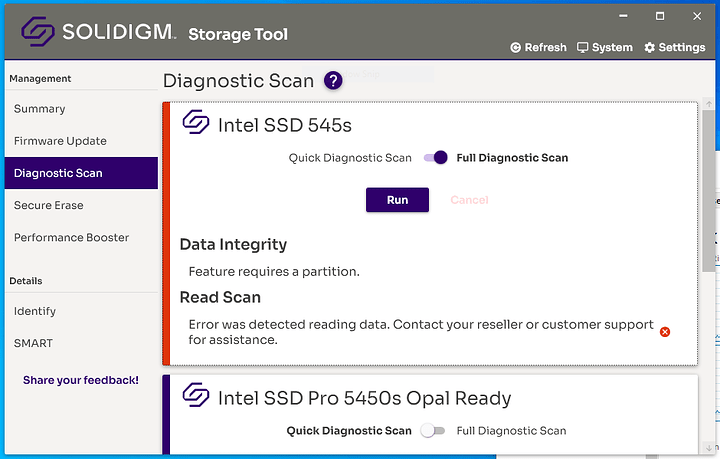720x459 pixels.
Task: Select Diagnostic Scan in the sidebar
Action: (x=81, y=173)
